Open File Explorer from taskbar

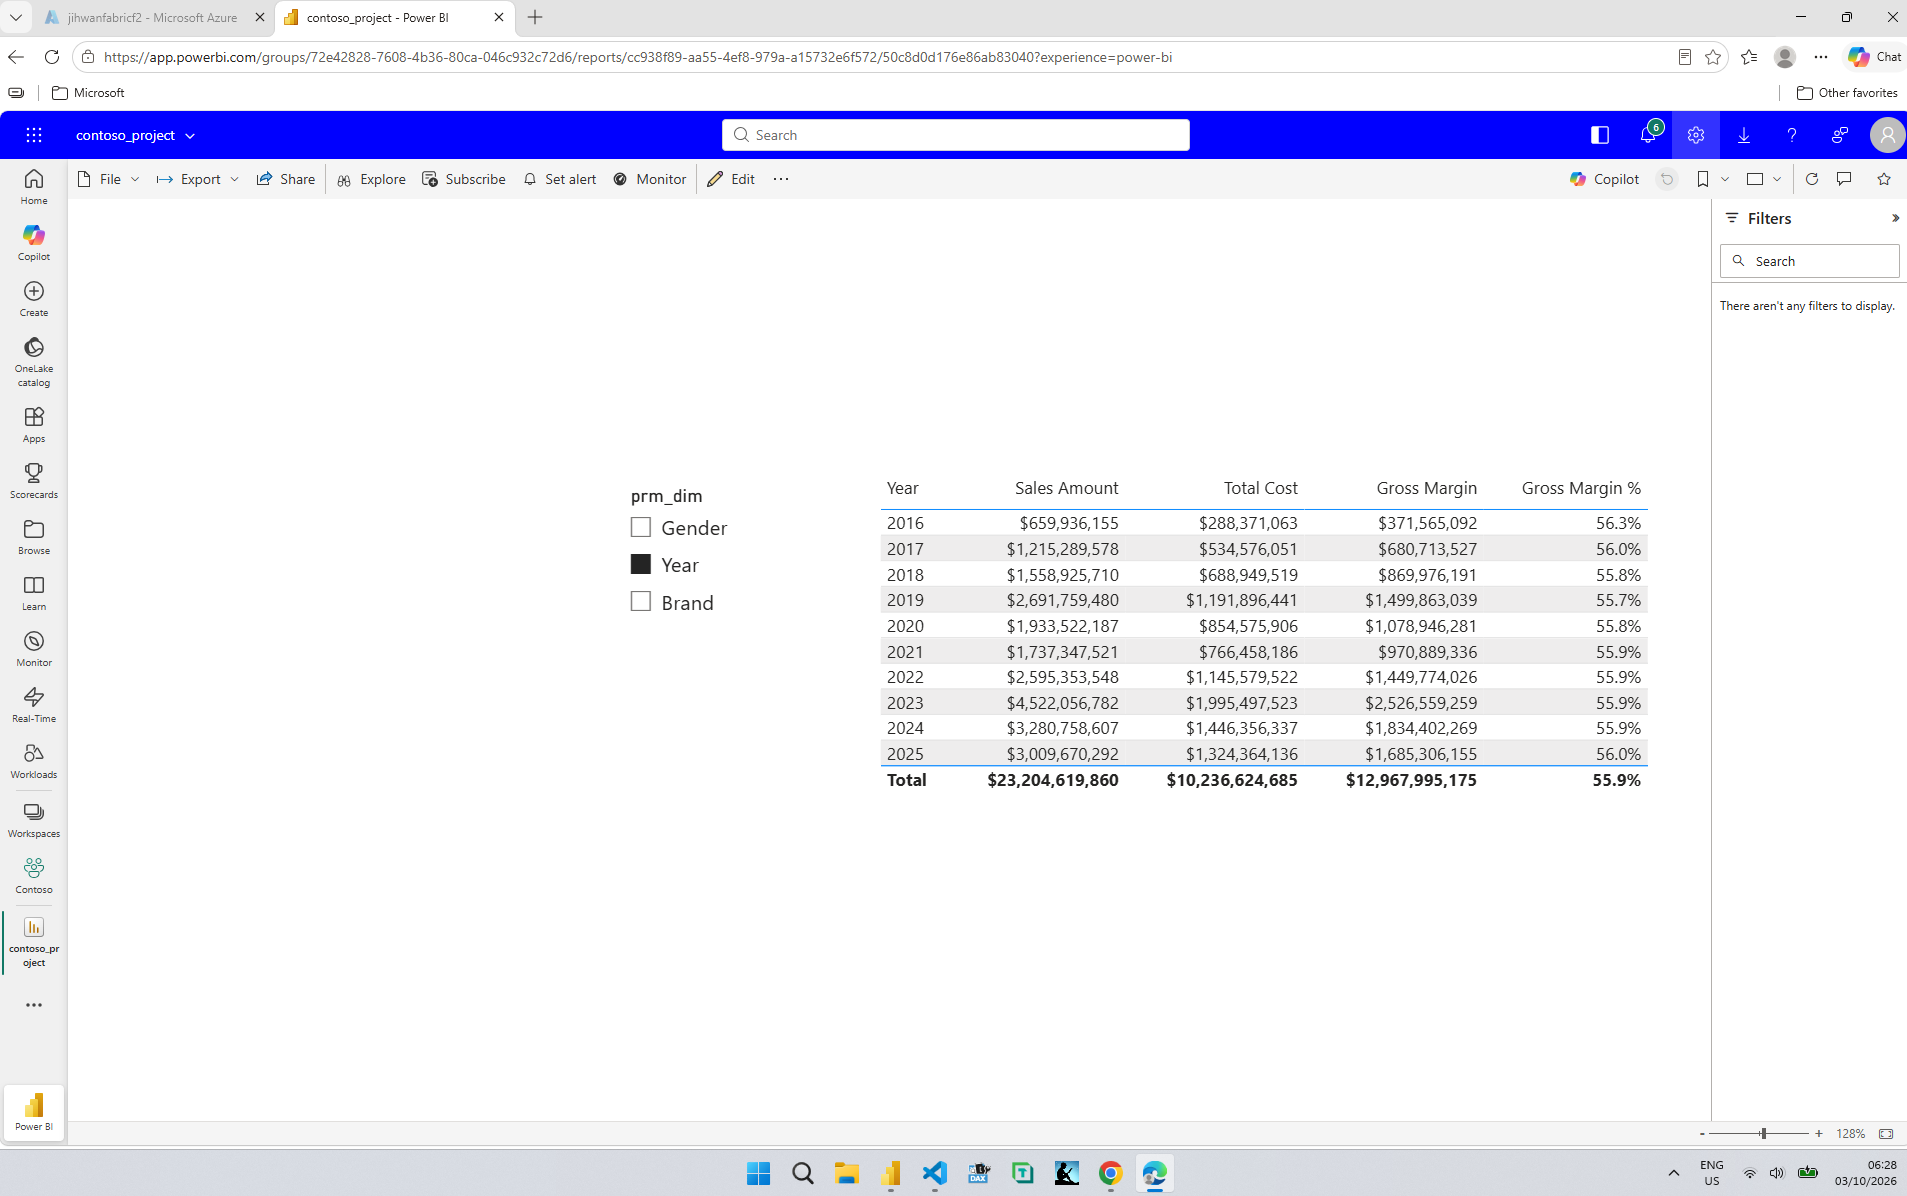coord(846,1172)
